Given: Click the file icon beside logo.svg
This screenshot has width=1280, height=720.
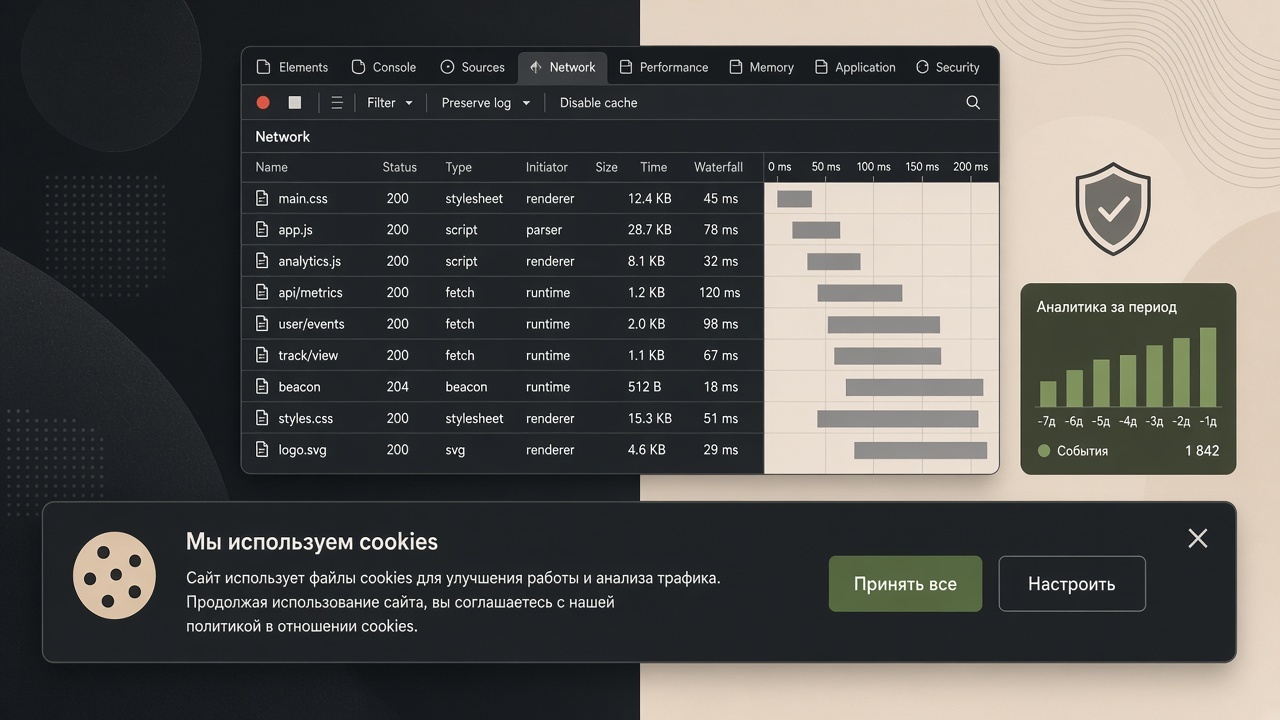Looking at the screenshot, I should [262, 450].
